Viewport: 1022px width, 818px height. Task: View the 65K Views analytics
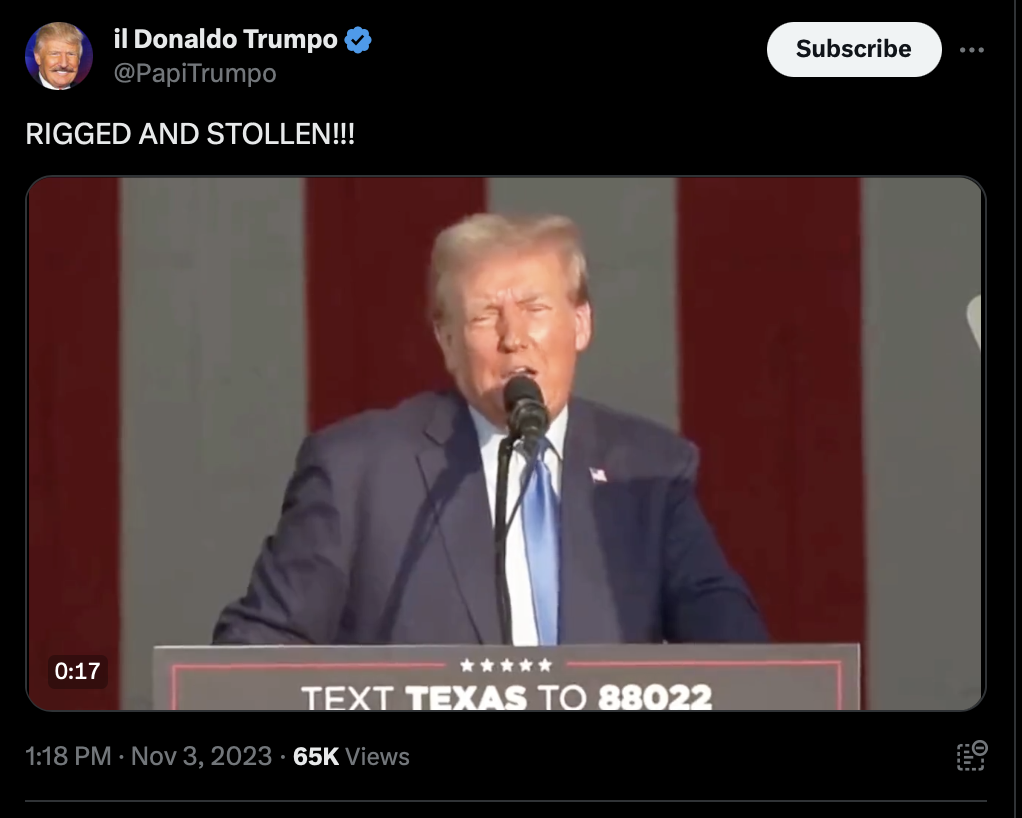pyautogui.click(x=351, y=756)
